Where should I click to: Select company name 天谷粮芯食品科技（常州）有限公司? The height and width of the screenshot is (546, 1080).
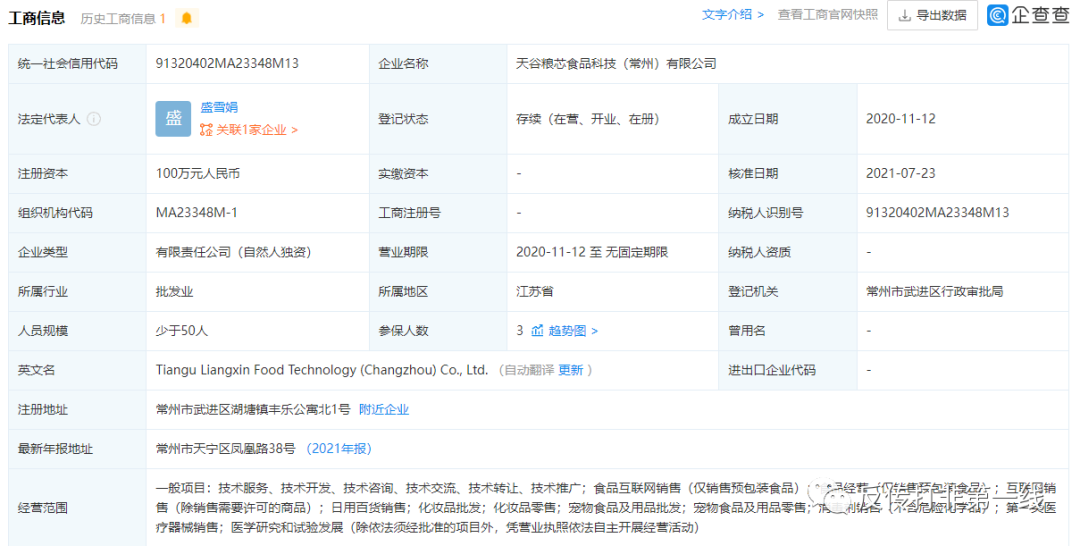(x=616, y=63)
